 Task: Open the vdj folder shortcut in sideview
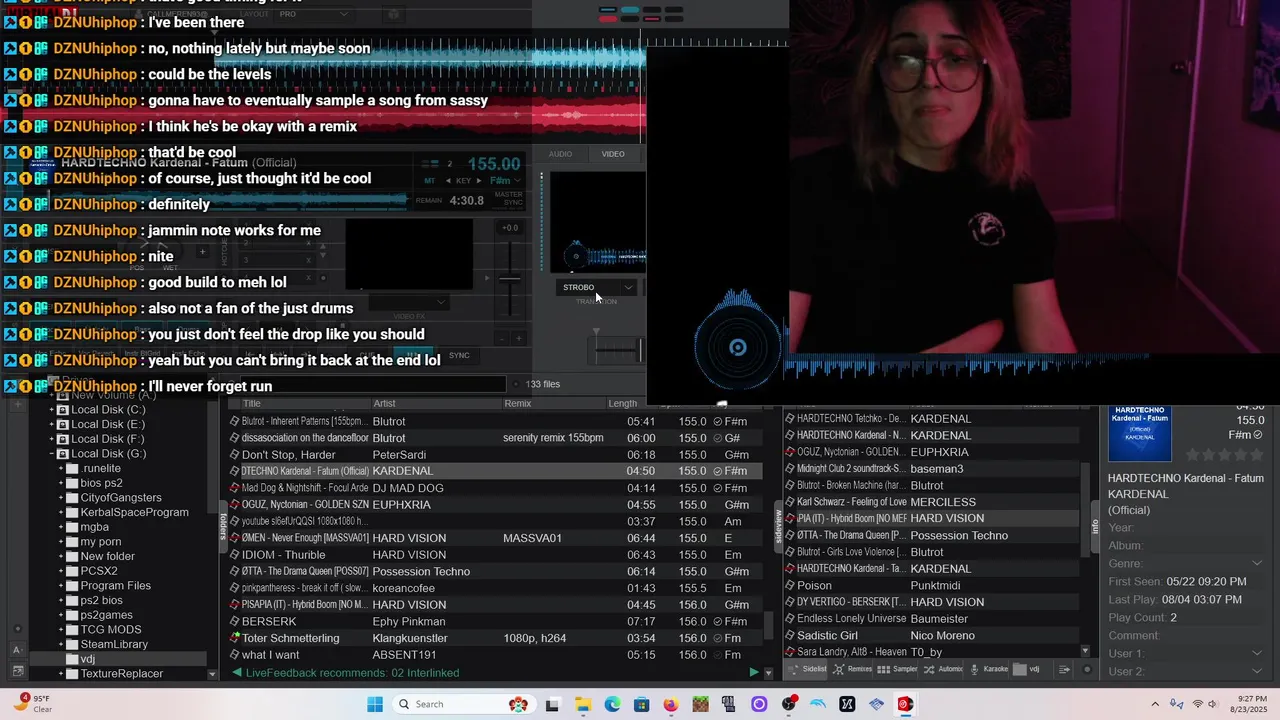(x=1027, y=669)
